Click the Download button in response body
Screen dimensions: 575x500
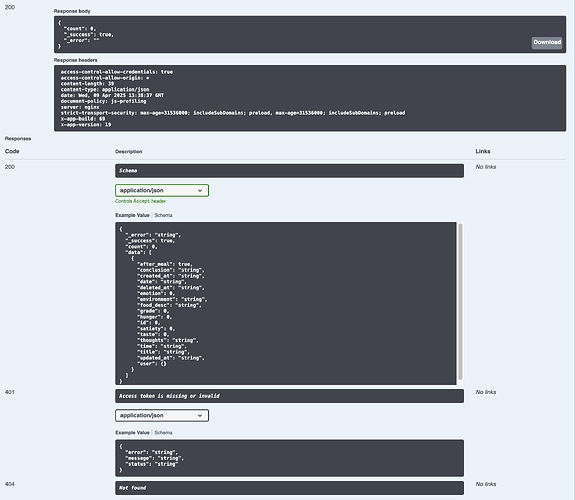point(547,42)
